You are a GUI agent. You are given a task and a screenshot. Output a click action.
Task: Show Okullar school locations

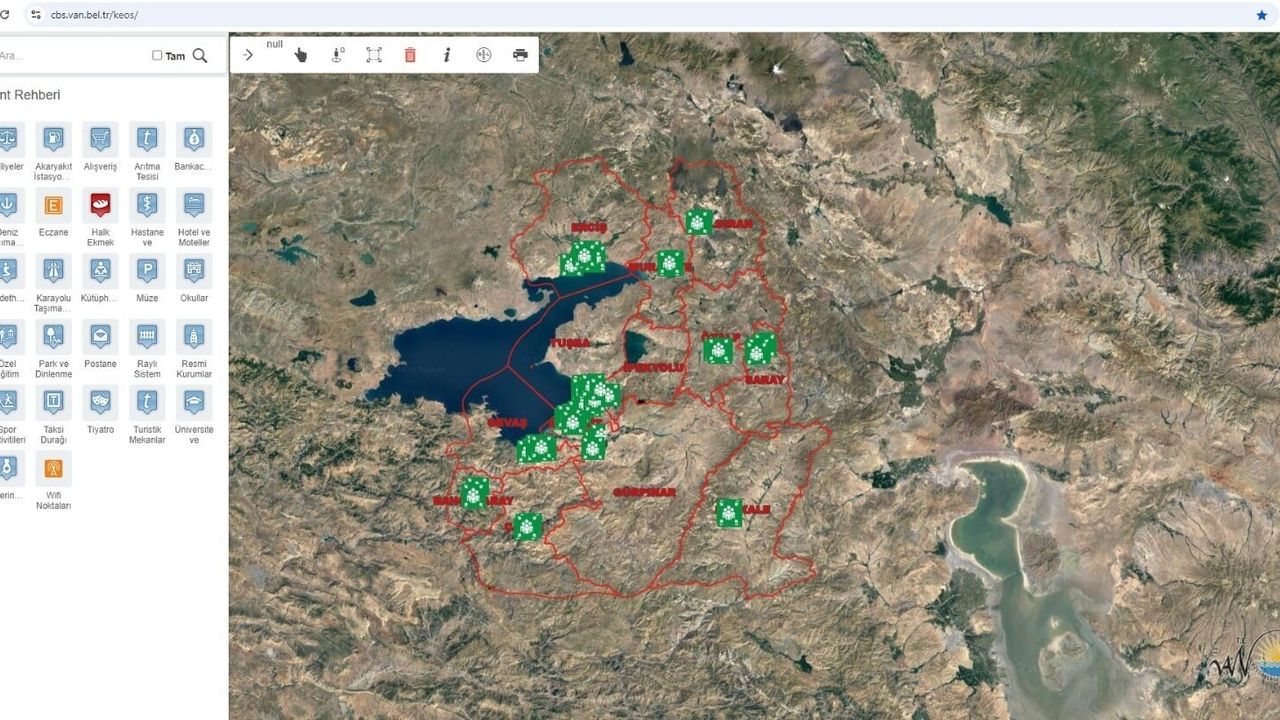(x=194, y=271)
